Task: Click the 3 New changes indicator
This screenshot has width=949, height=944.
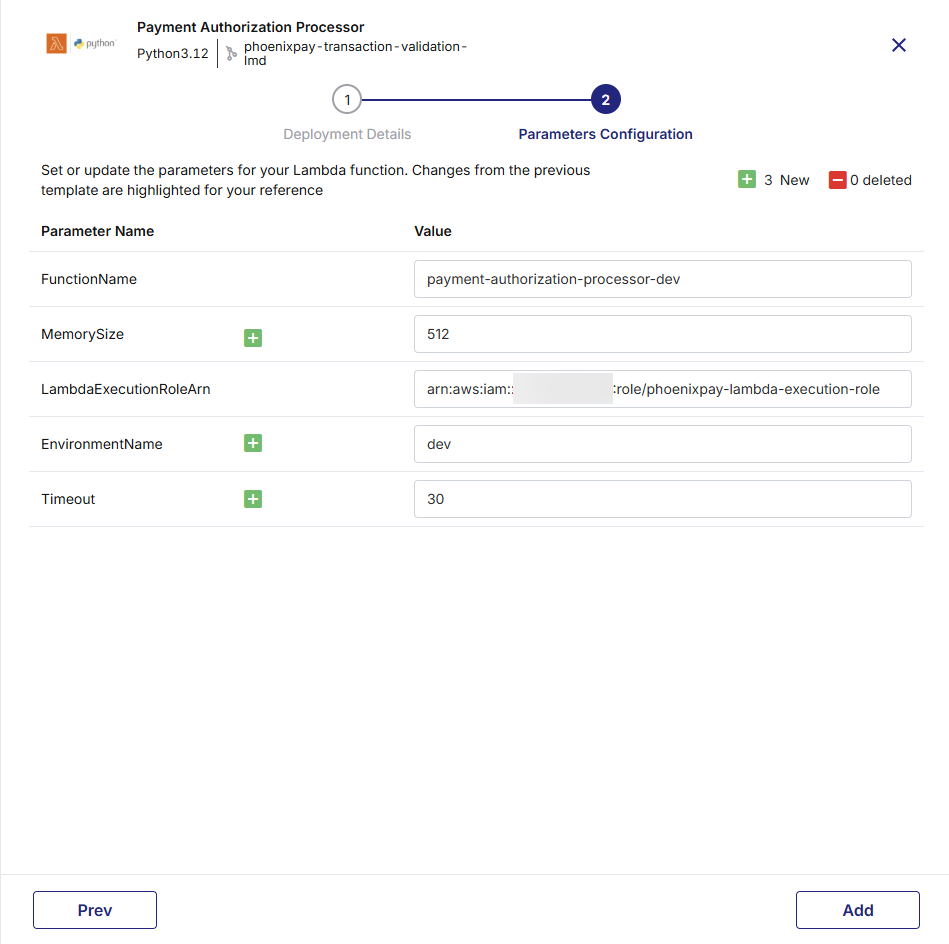Action: pyautogui.click(x=775, y=179)
